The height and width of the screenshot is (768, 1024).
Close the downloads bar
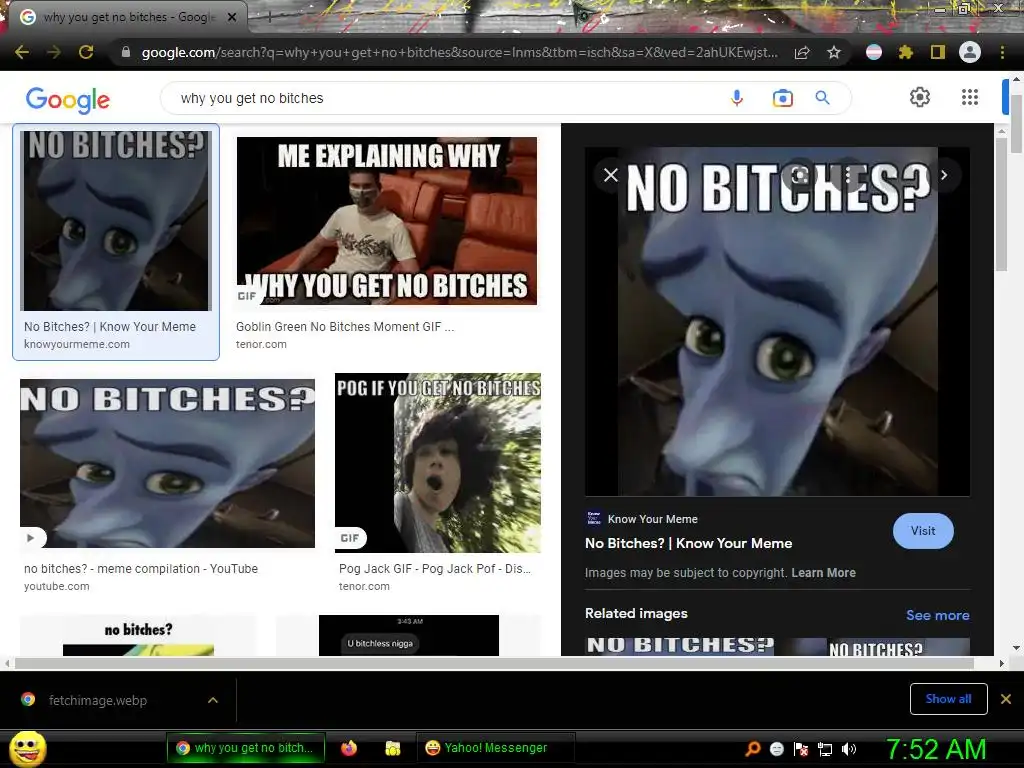[1006, 699]
